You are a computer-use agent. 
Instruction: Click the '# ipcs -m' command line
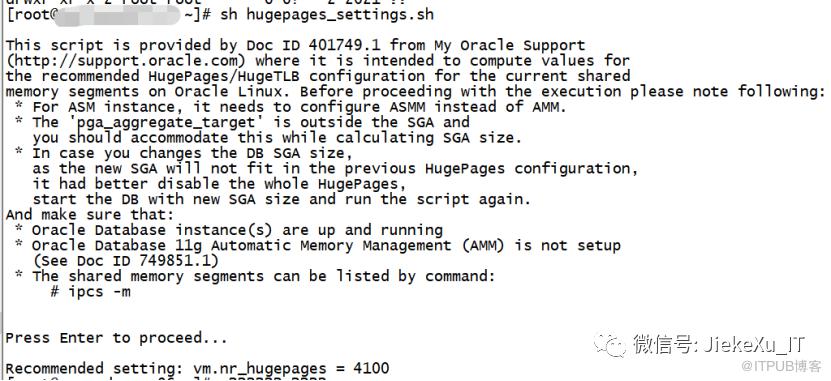(x=90, y=291)
